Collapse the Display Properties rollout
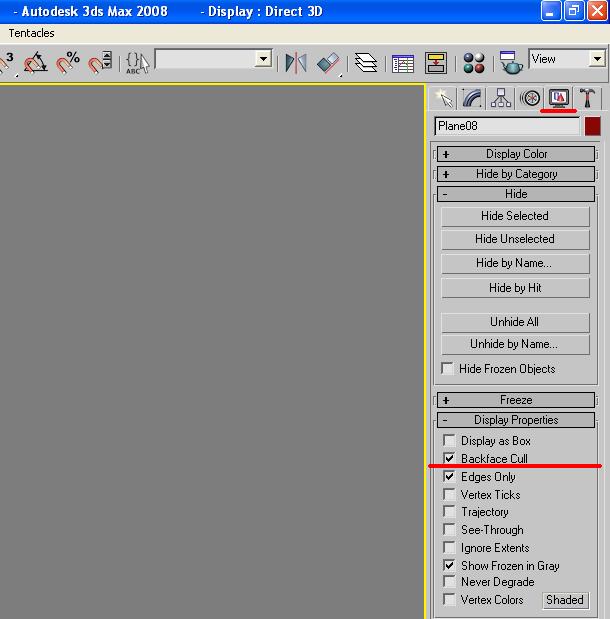610x619 pixels. [516, 420]
